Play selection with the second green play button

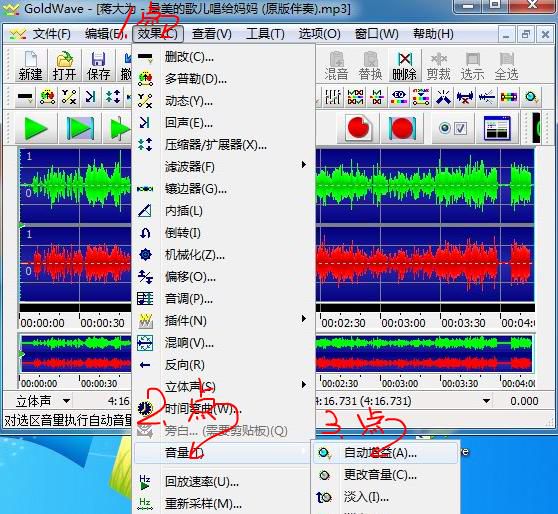tap(80, 128)
